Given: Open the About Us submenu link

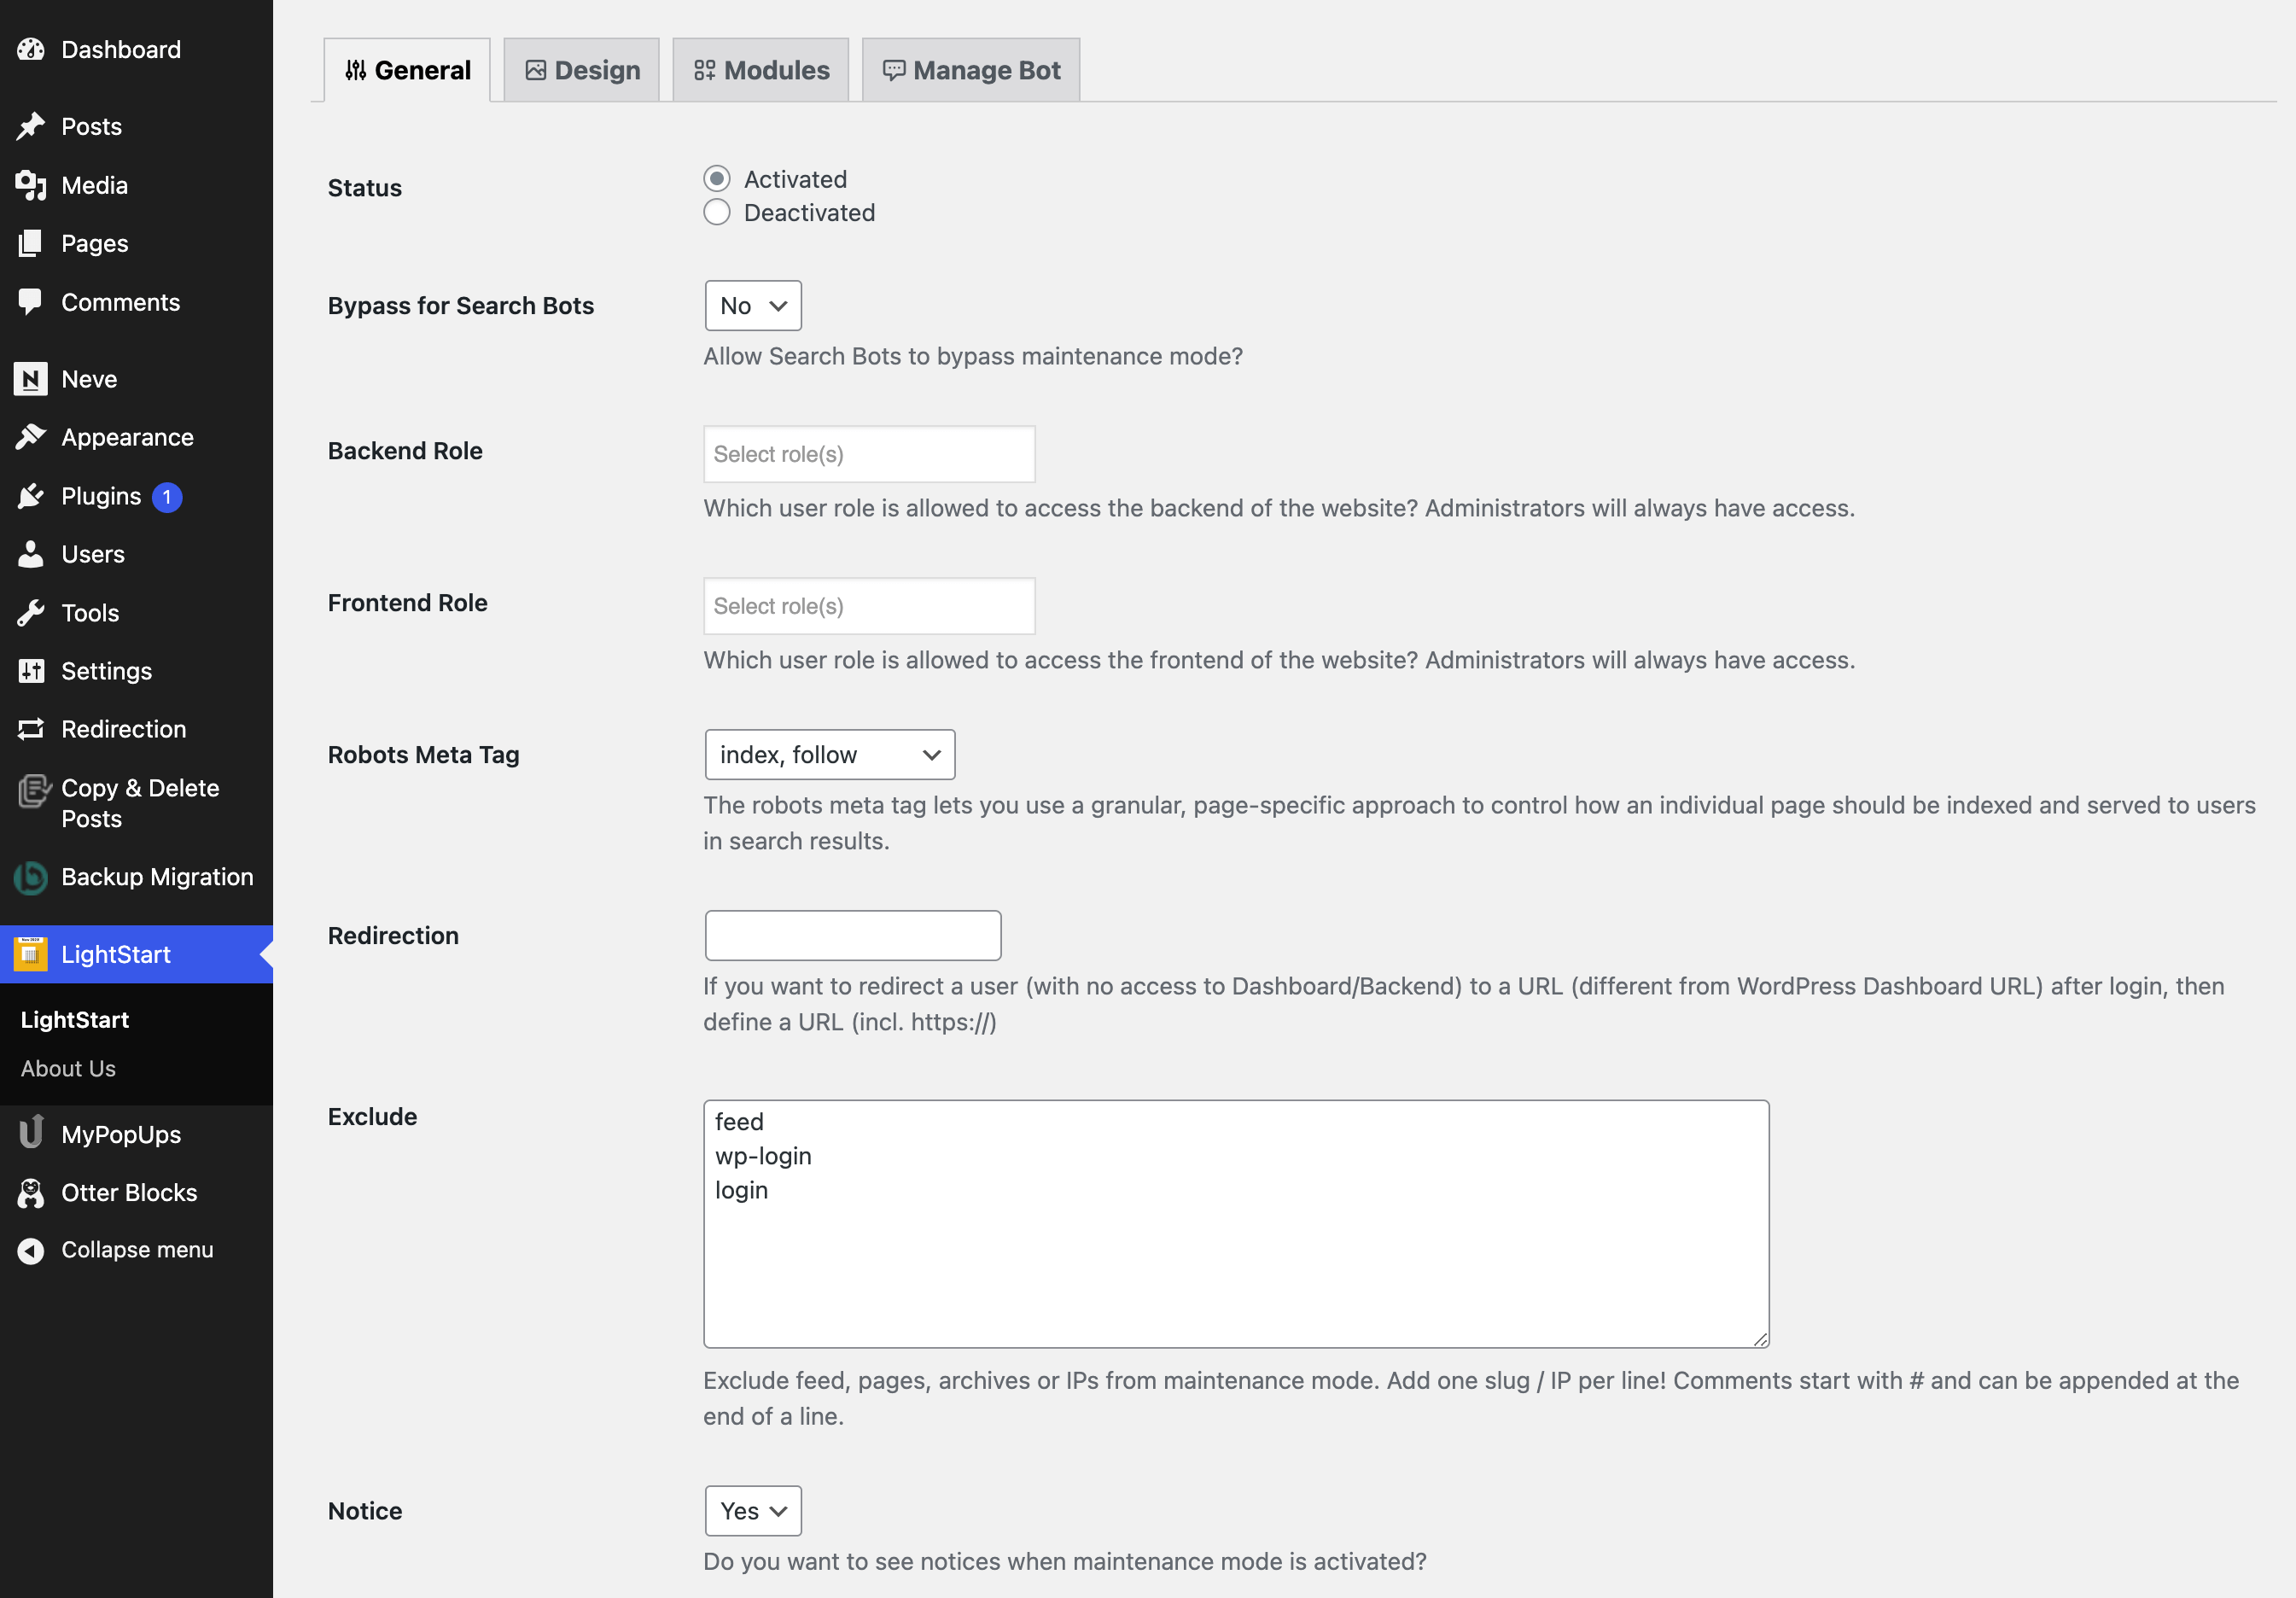Looking at the screenshot, I should click(68, 1068).
